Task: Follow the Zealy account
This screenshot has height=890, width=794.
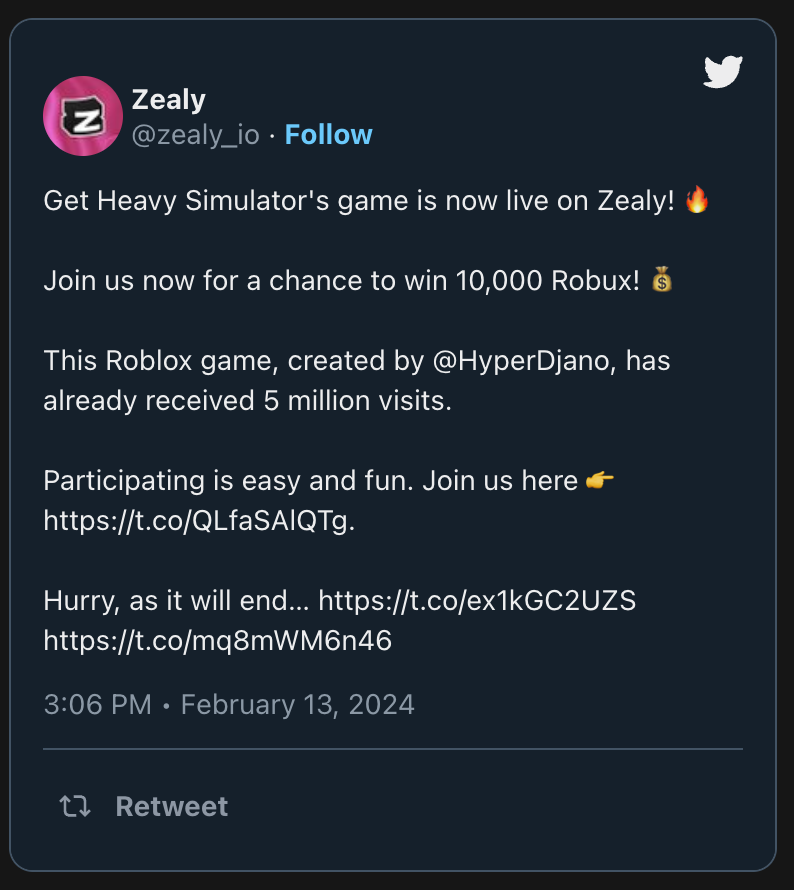Action: [x=328, y=135]
